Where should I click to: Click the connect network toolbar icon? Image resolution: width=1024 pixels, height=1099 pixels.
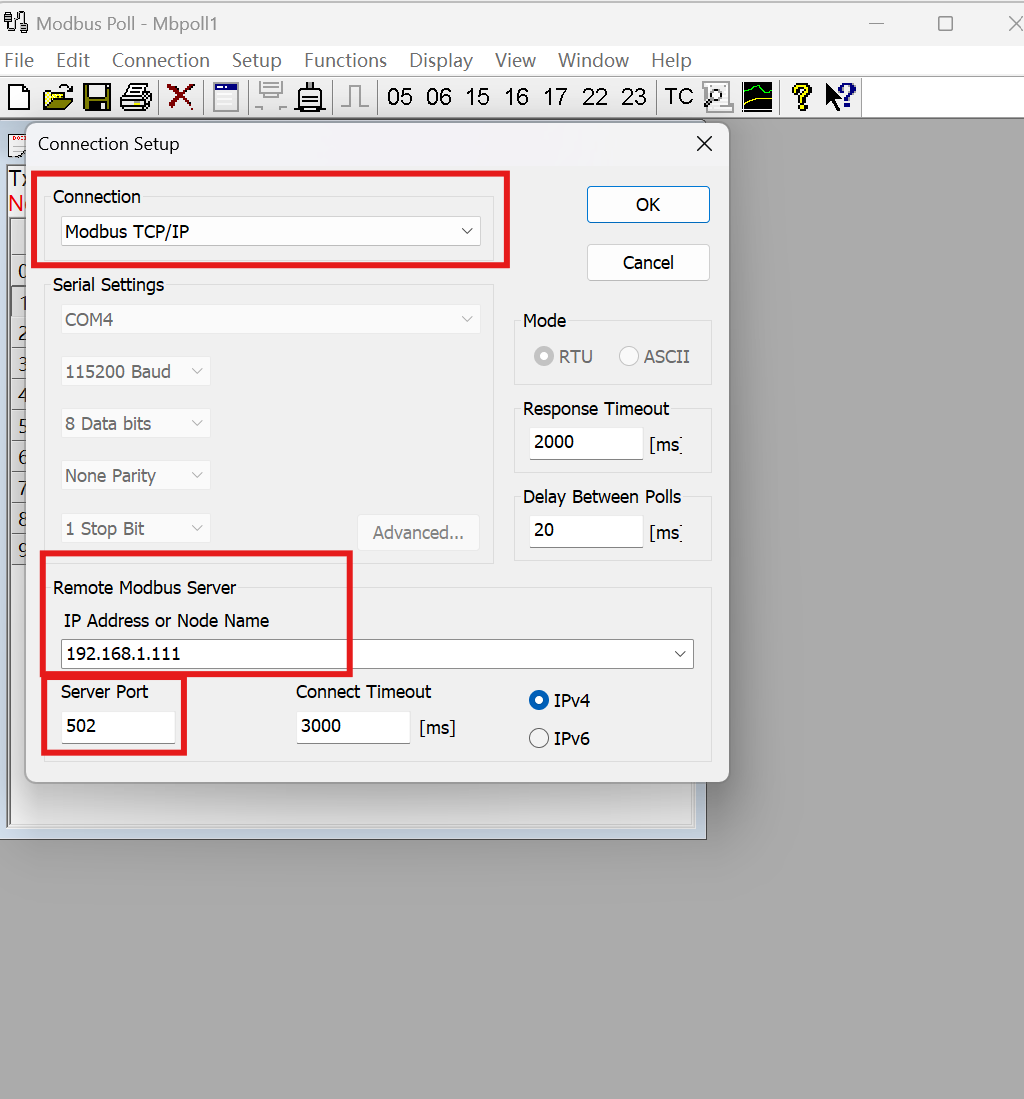click(271, 97)
